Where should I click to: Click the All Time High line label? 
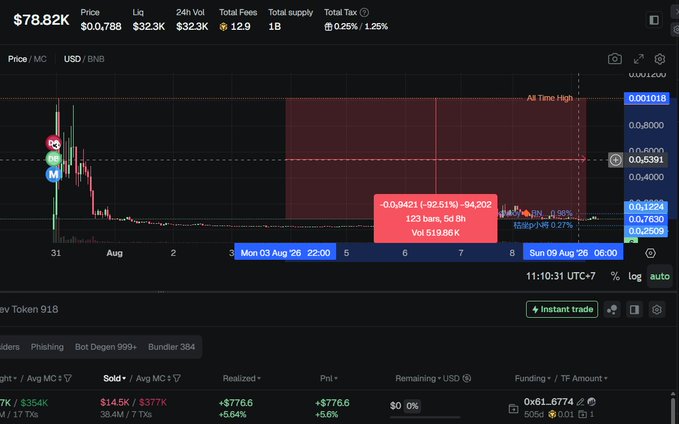click(x=550, y=98)
